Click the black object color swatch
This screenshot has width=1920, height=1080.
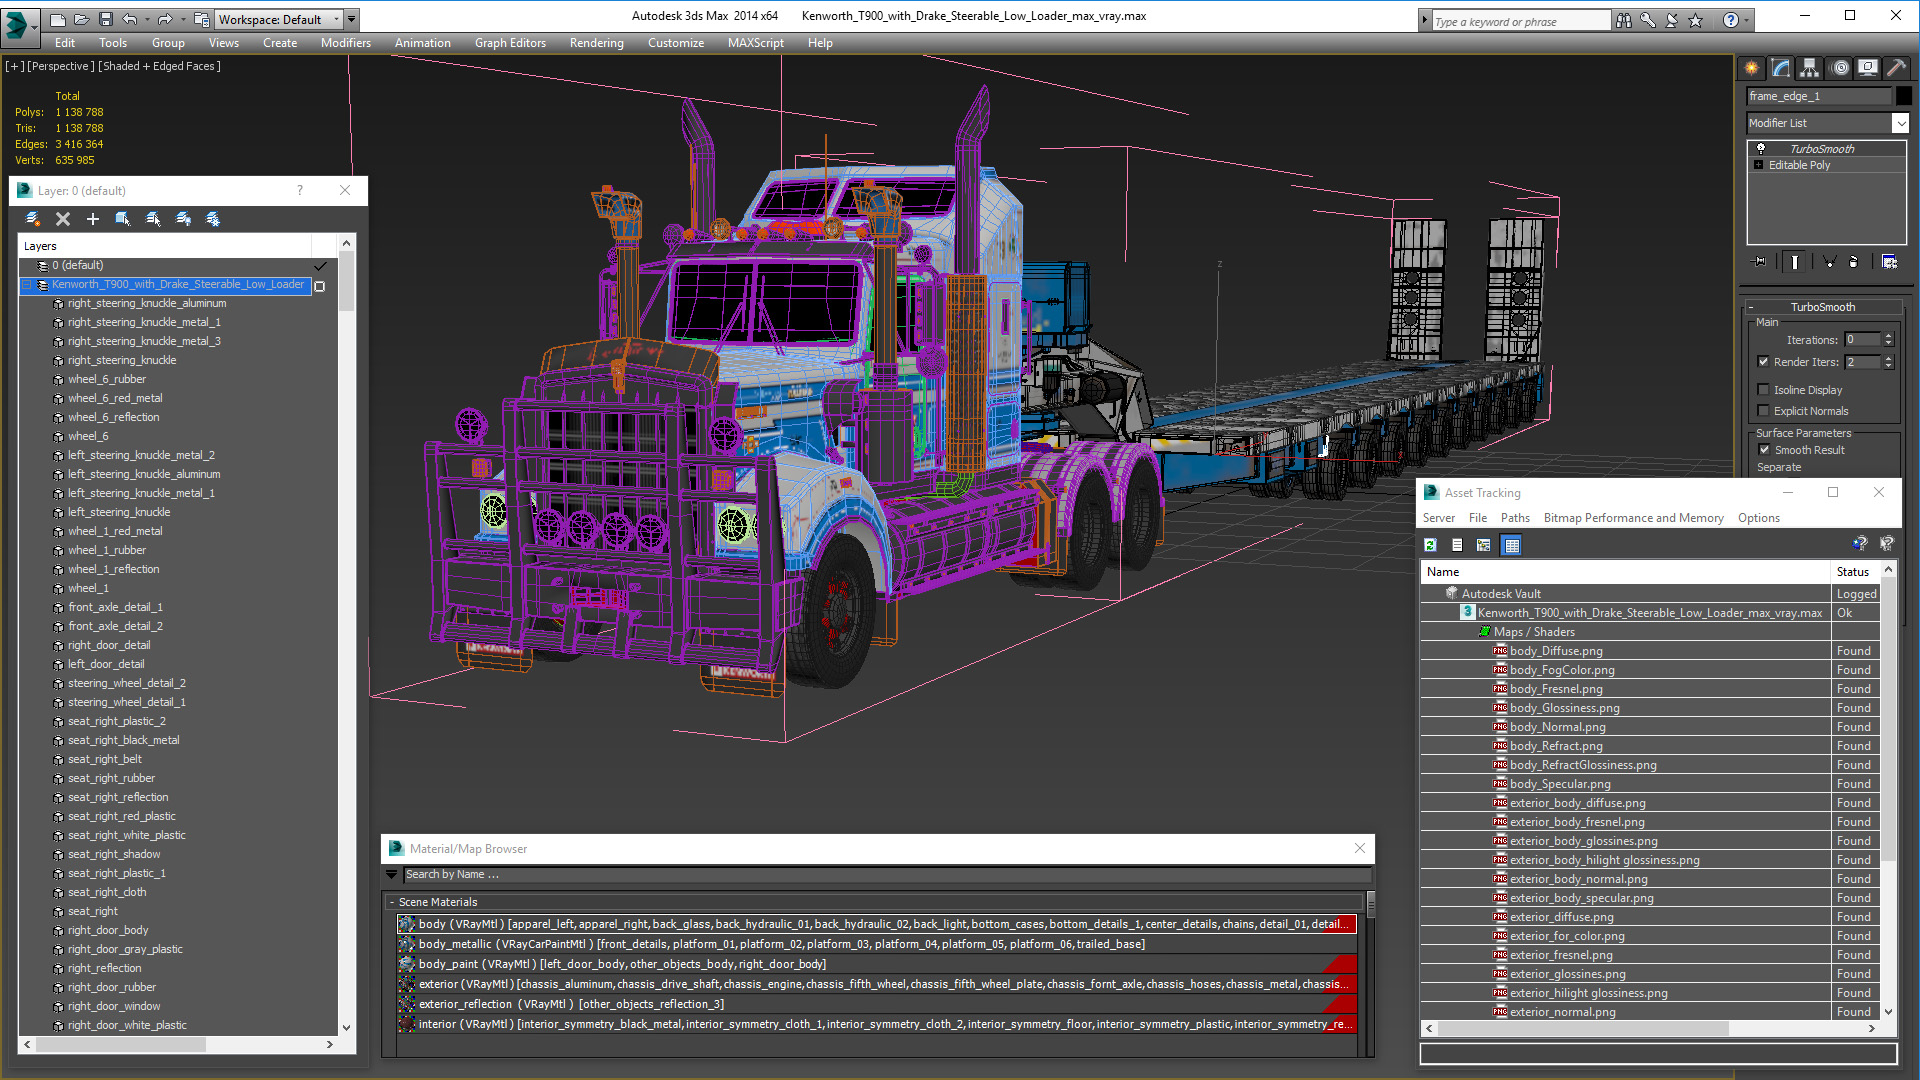click(1903, 96)
